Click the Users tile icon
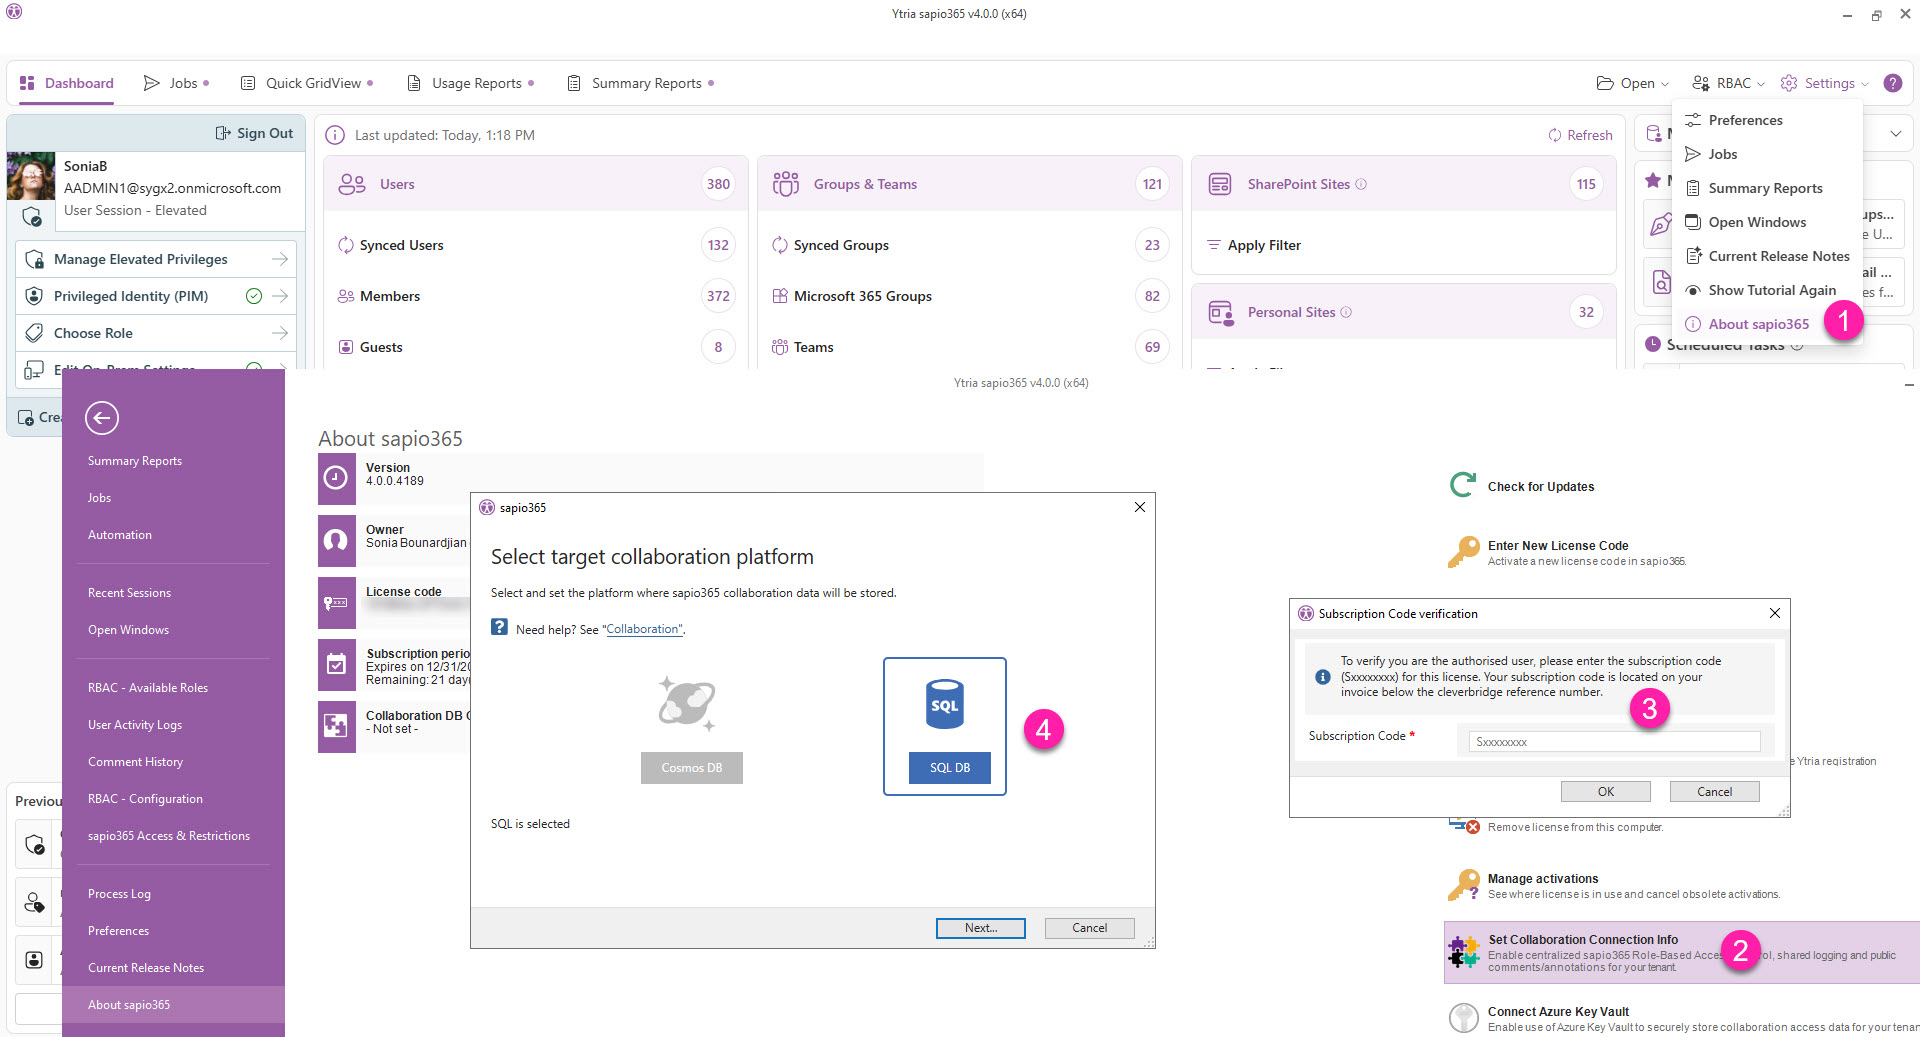 click(x=350, y=183)
